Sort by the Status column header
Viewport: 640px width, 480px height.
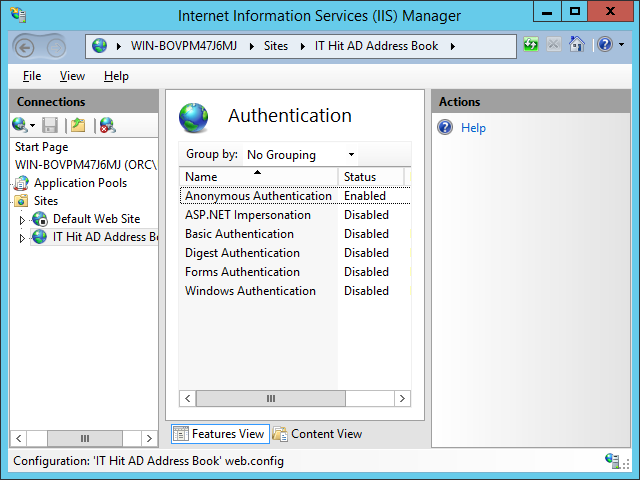(x=371, y=177)
